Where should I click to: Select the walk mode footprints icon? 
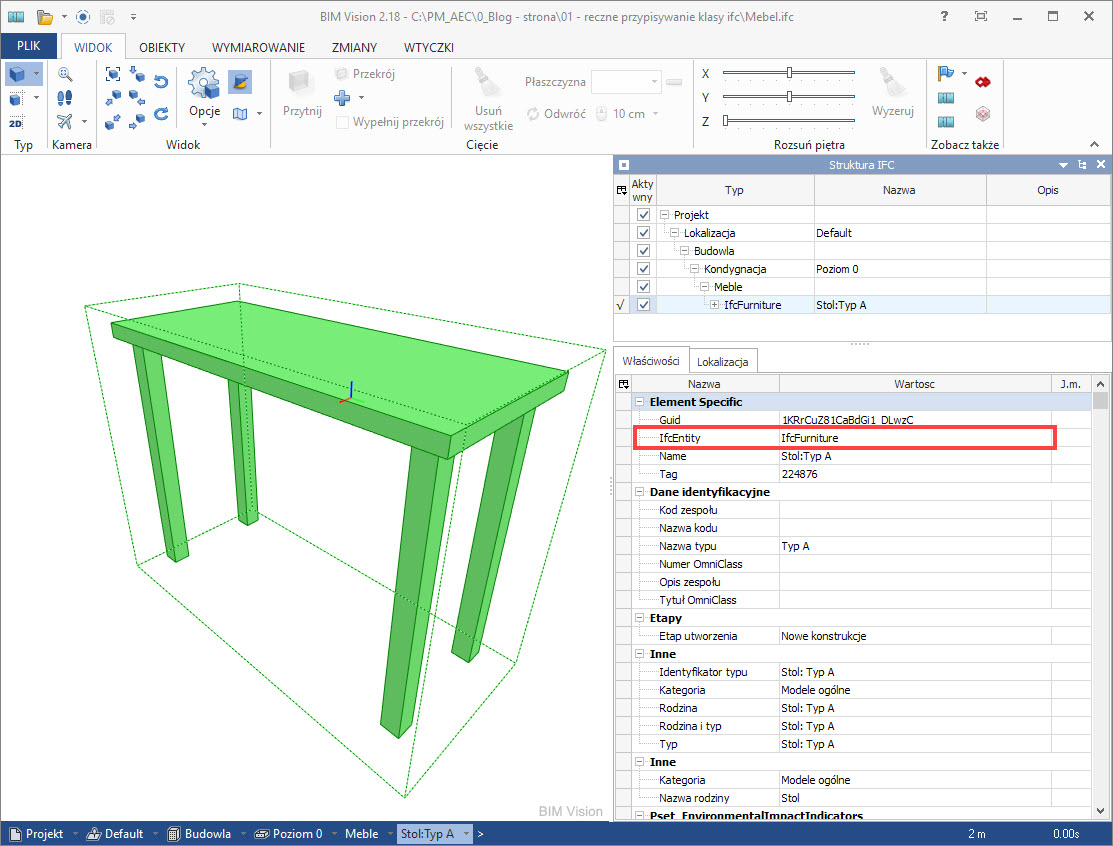tap(65, 98)
